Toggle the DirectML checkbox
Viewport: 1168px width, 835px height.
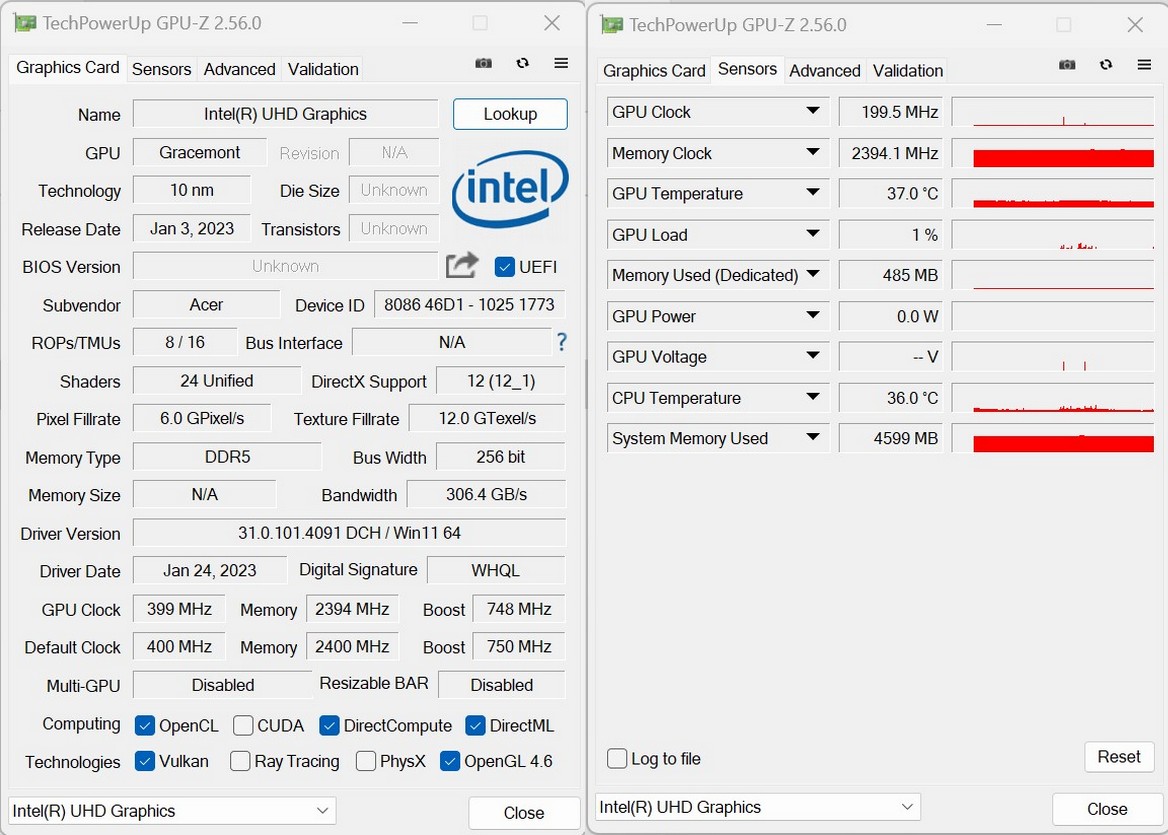coord(475,726)
